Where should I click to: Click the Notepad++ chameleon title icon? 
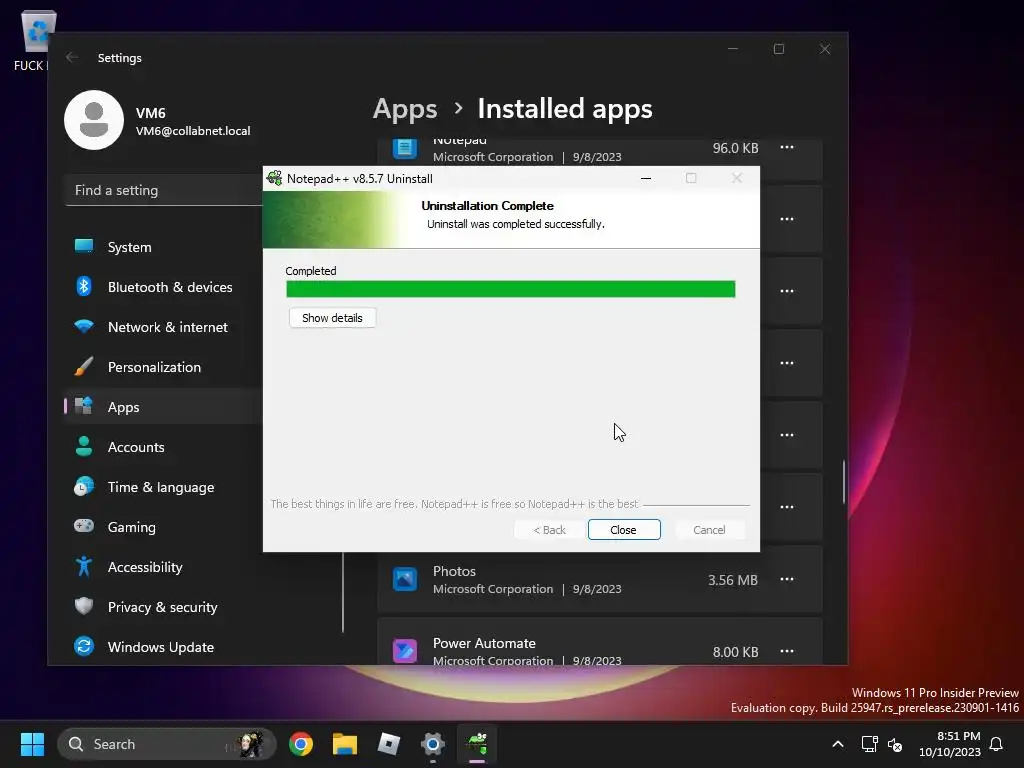[x=275, y=178]
